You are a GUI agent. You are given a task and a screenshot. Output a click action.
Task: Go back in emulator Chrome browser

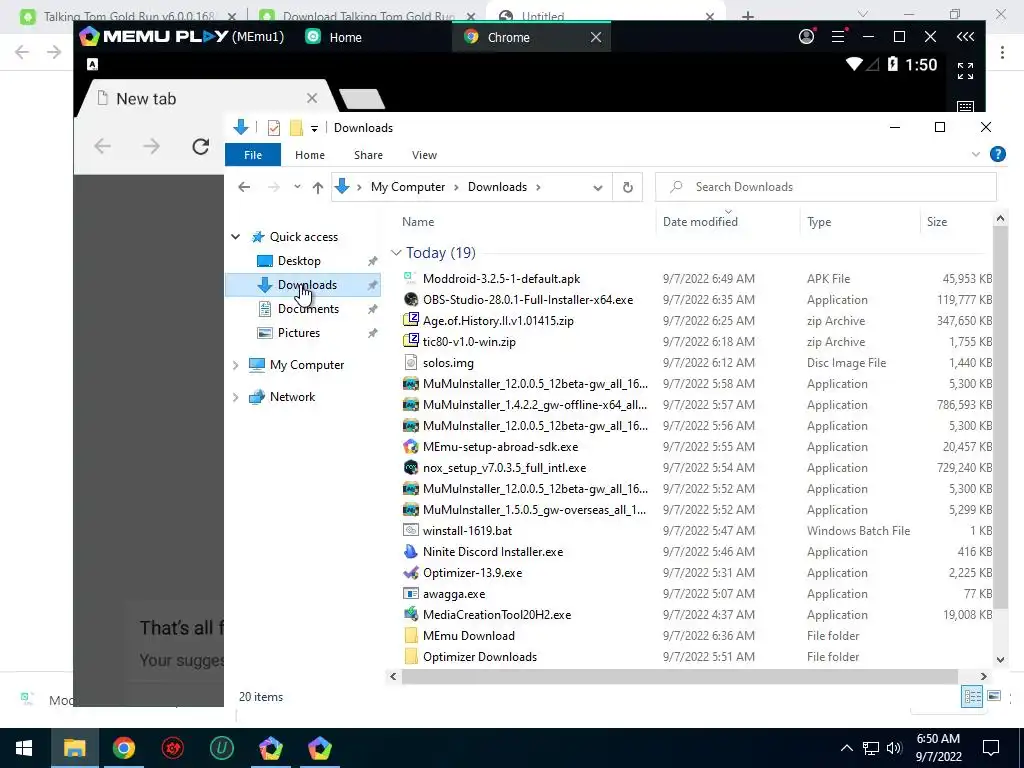pyautogui.click(x=103, y=146)
